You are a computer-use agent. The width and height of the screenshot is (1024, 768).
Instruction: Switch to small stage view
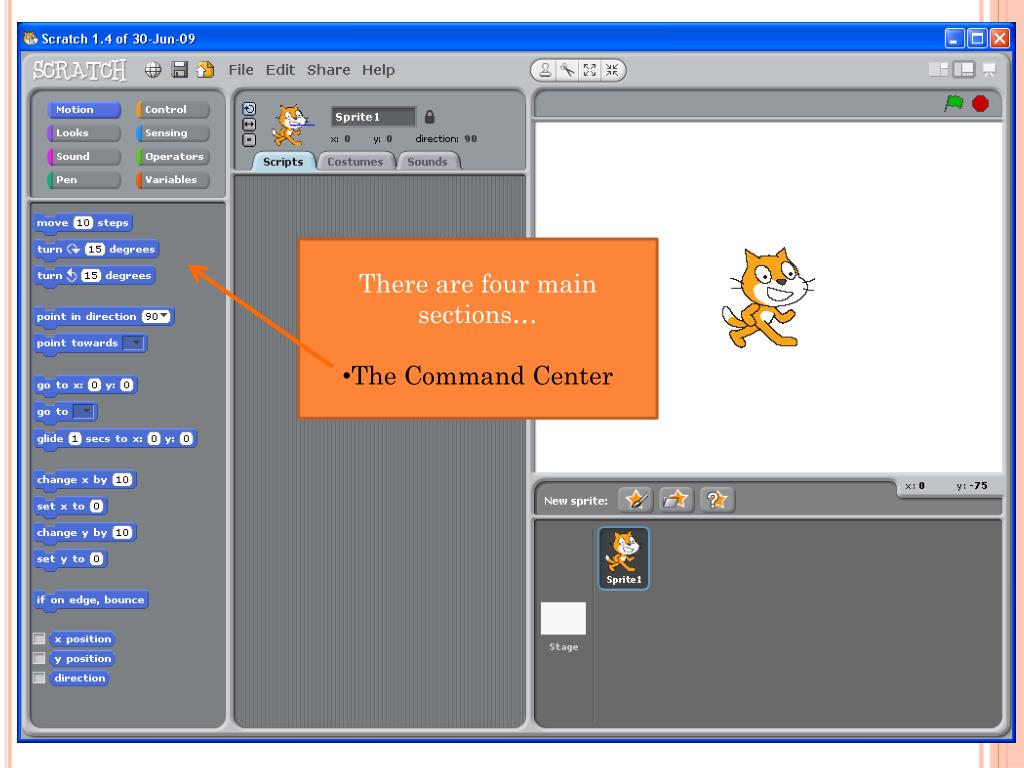(x=938, y=69)
